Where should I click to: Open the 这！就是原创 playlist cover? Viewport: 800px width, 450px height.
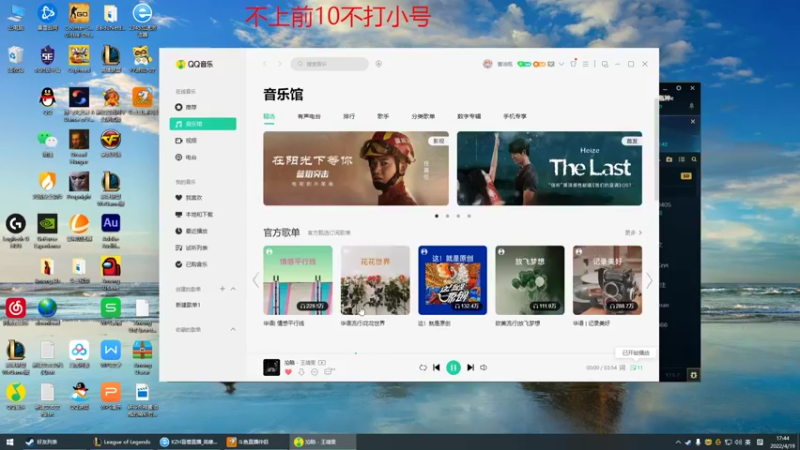453,280
